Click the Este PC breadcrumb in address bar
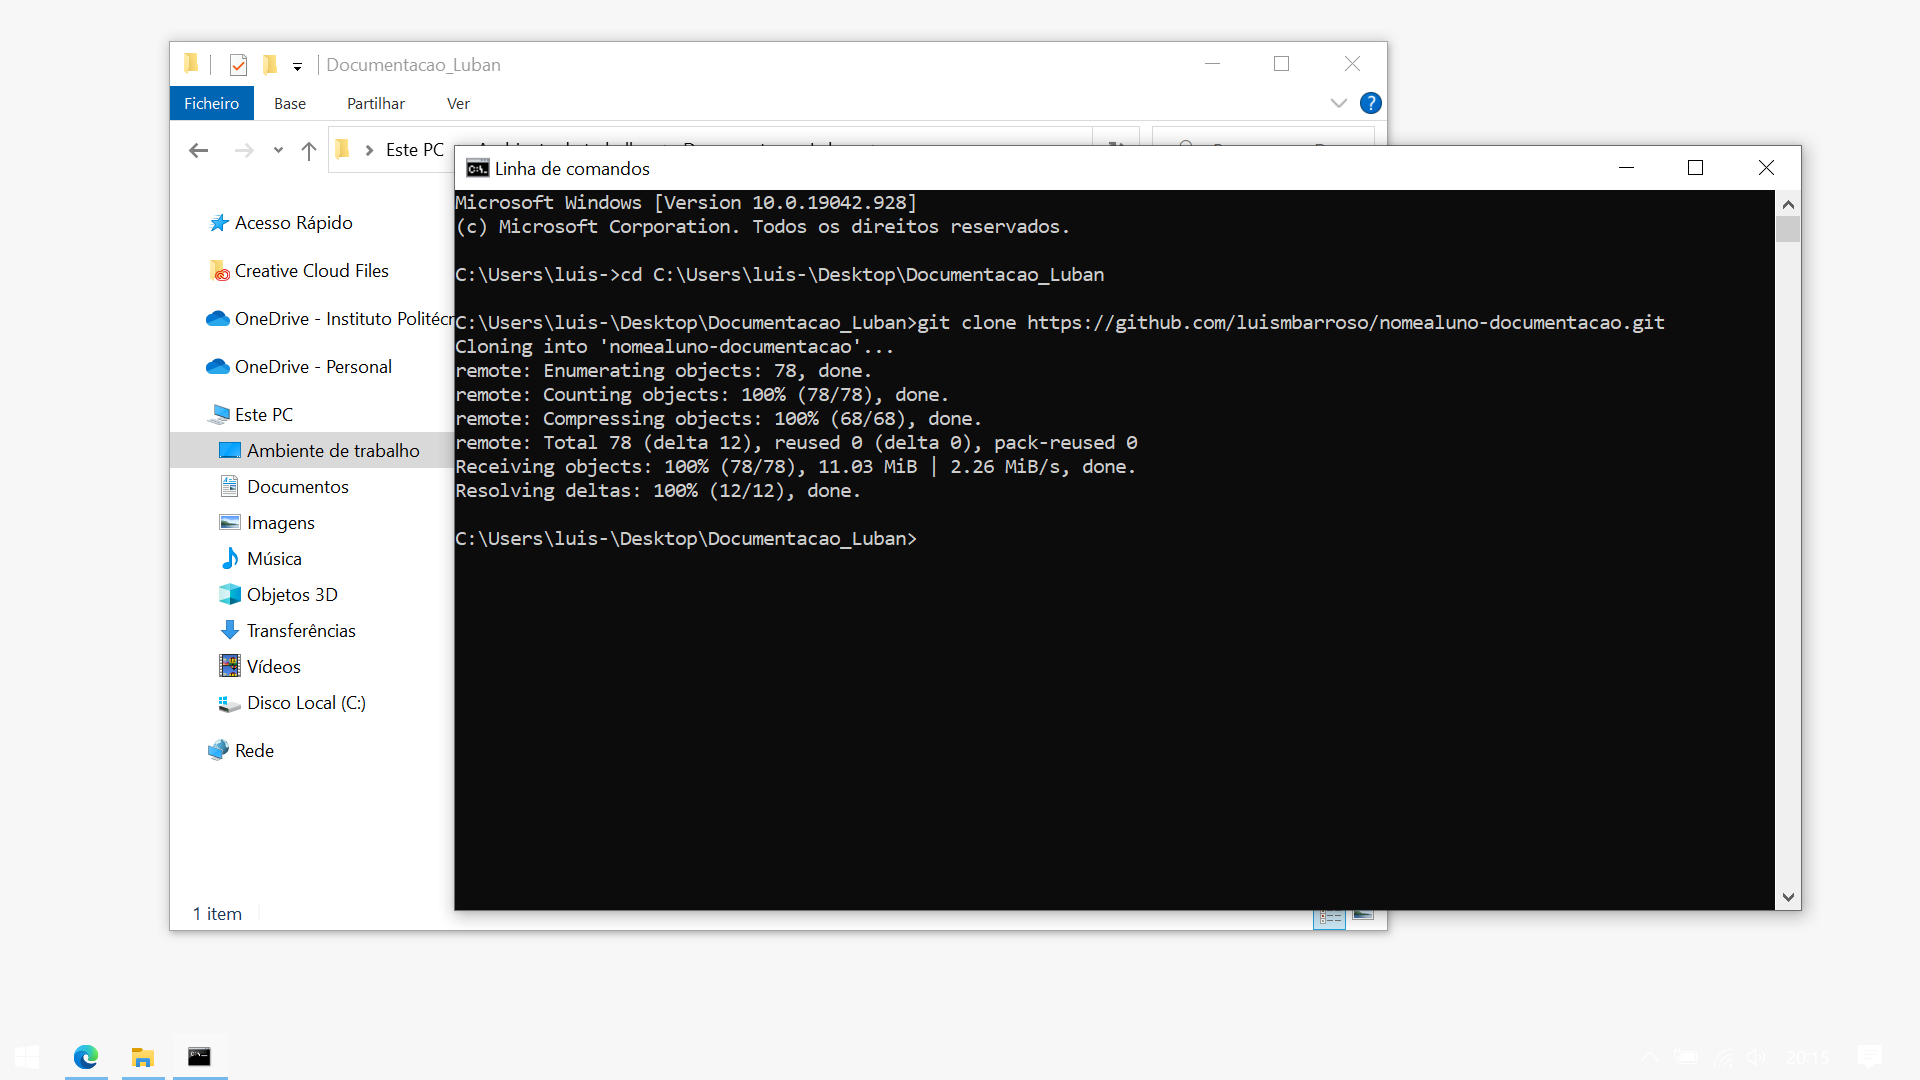This screenshot has width=1920, height=1080. [x=414, y=150]
